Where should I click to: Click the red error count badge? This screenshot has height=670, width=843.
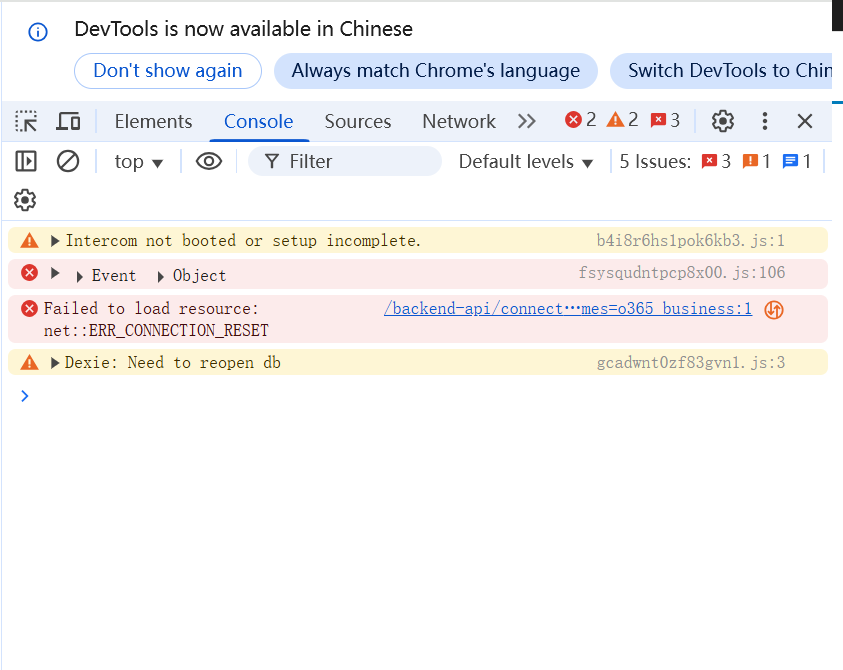point(581,121)
